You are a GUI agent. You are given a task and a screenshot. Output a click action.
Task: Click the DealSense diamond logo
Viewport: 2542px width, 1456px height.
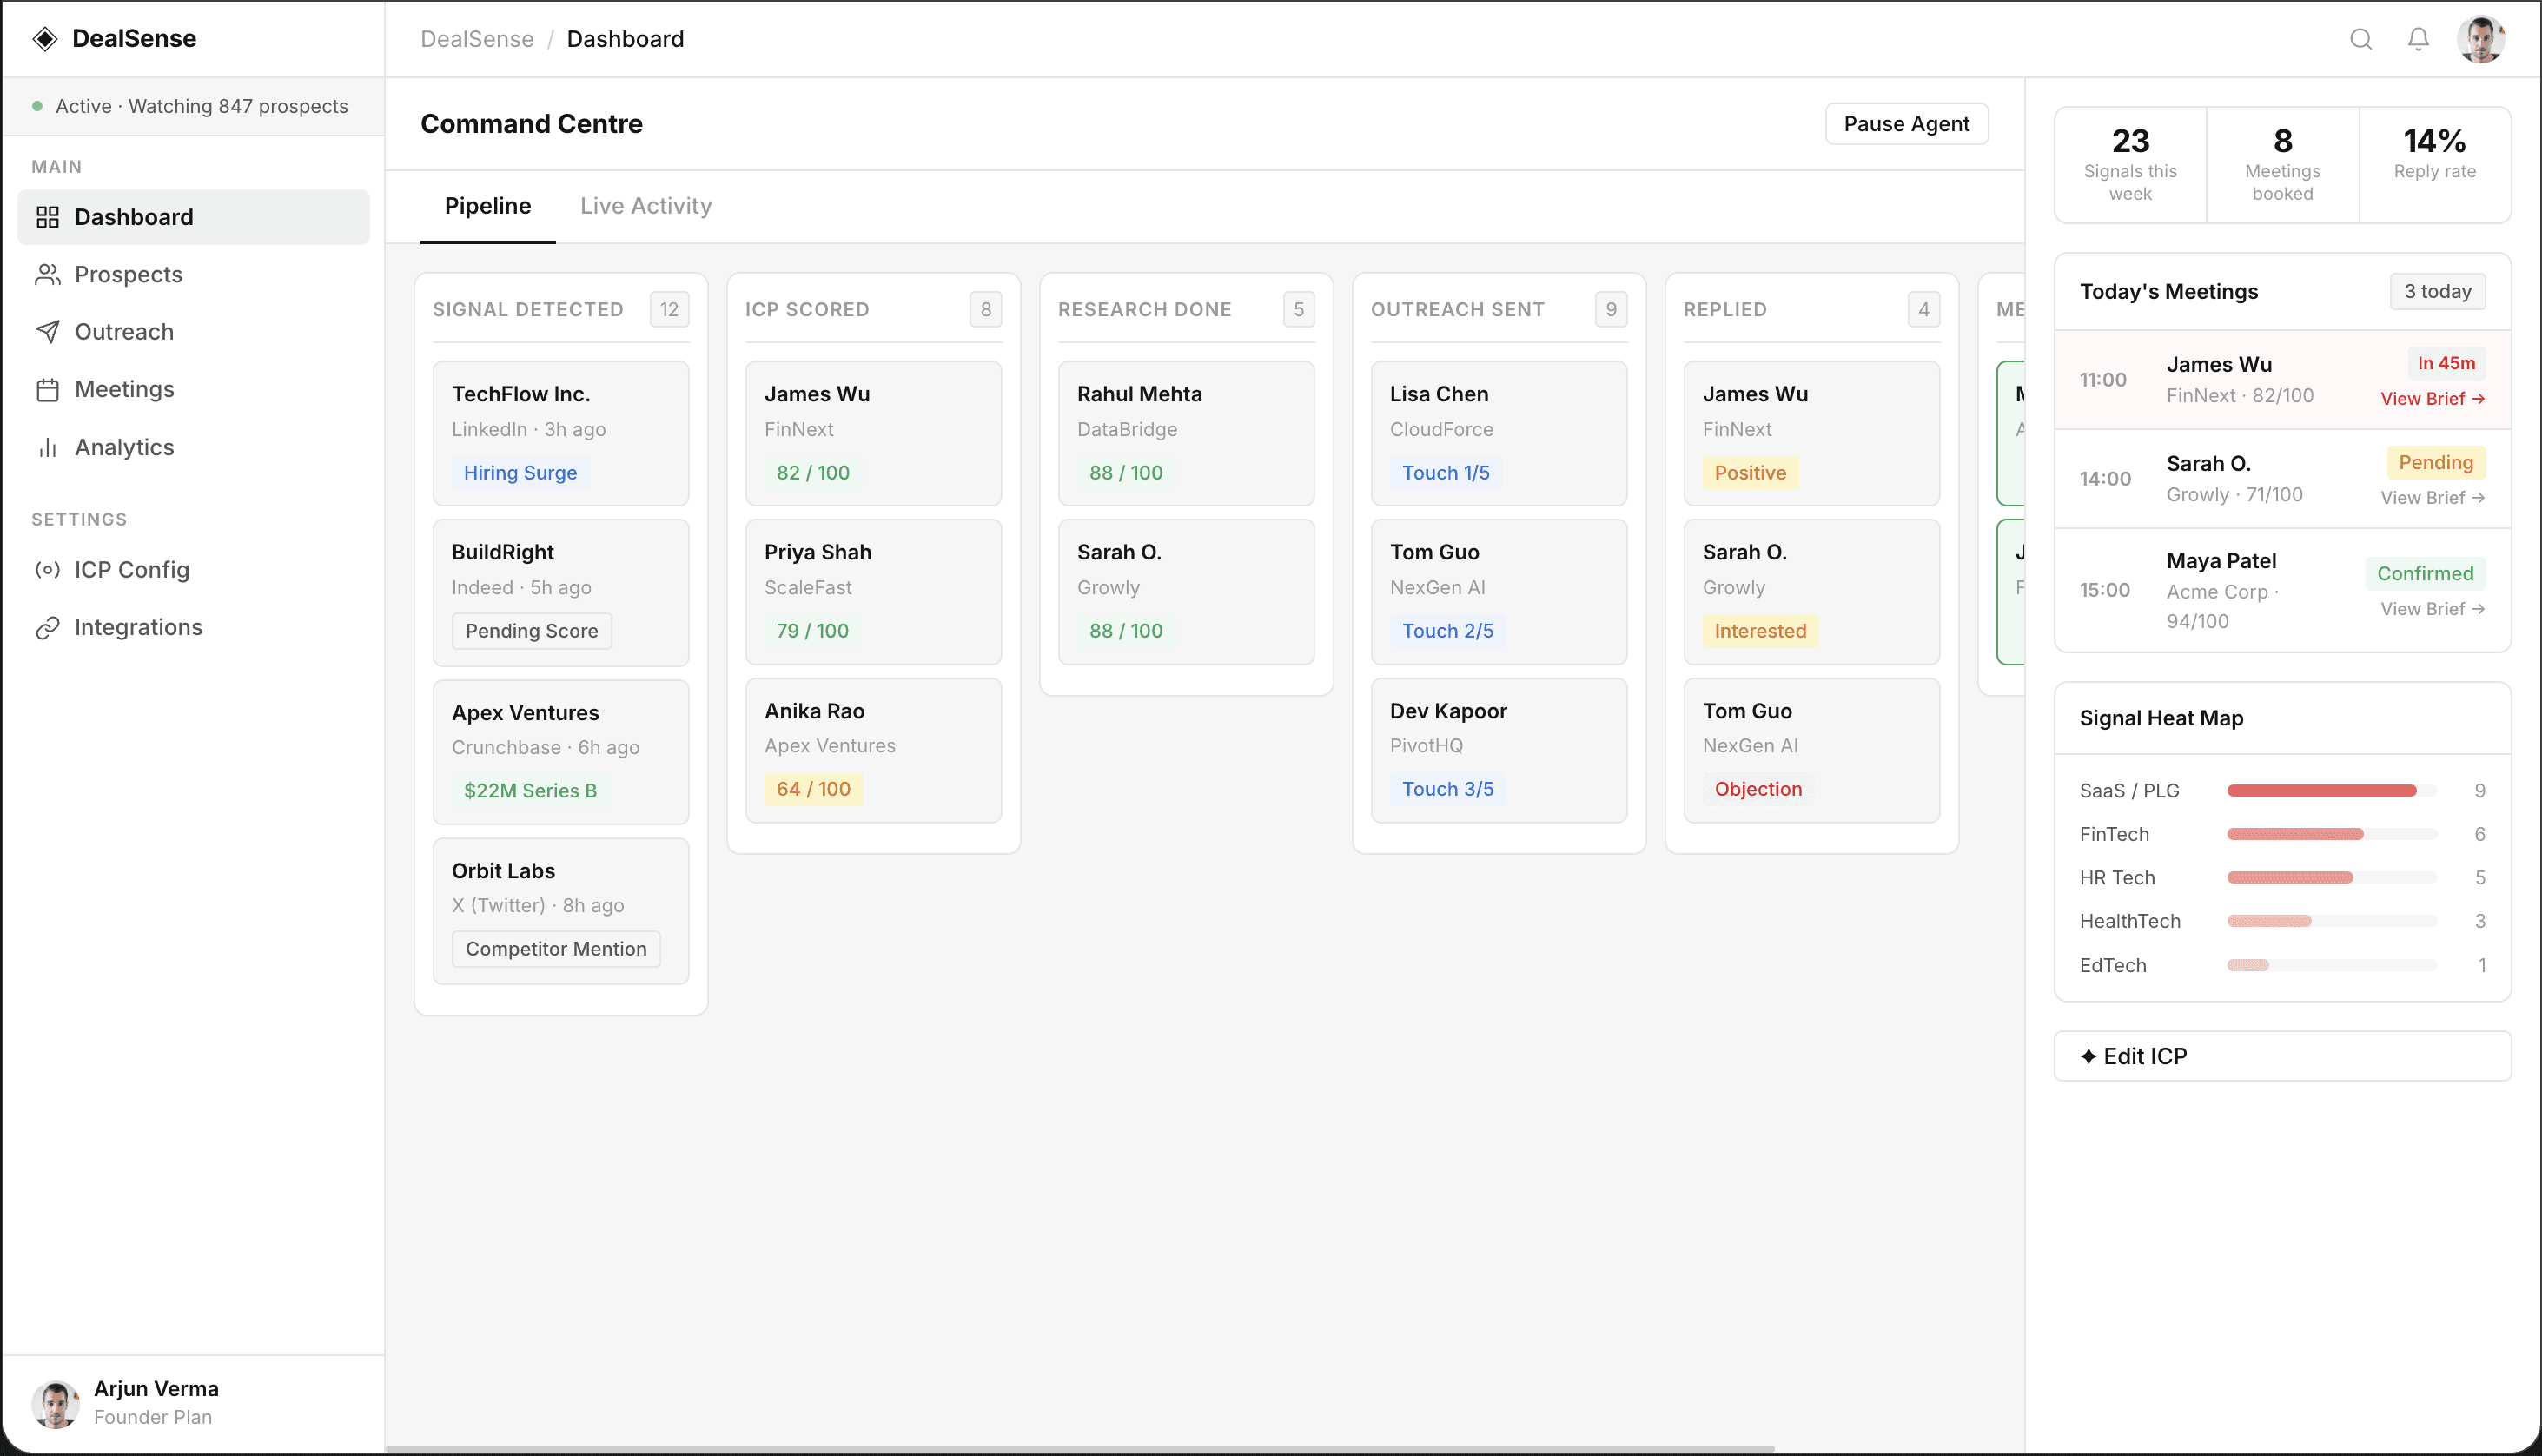45,39
